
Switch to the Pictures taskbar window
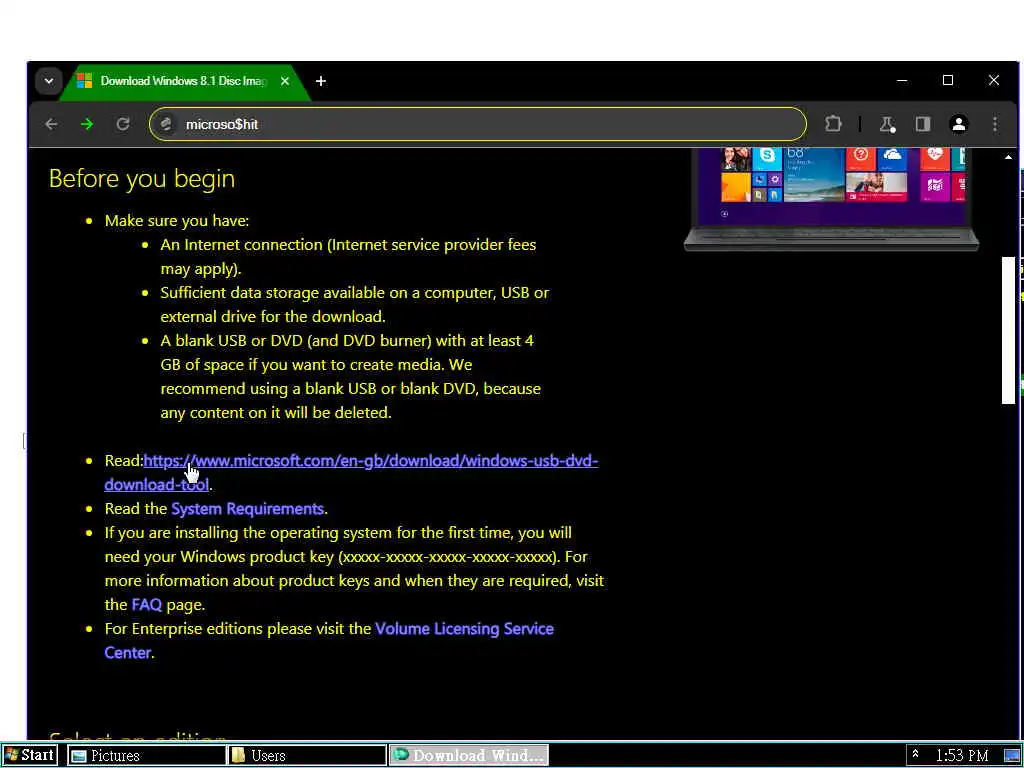tap(146, 756)
